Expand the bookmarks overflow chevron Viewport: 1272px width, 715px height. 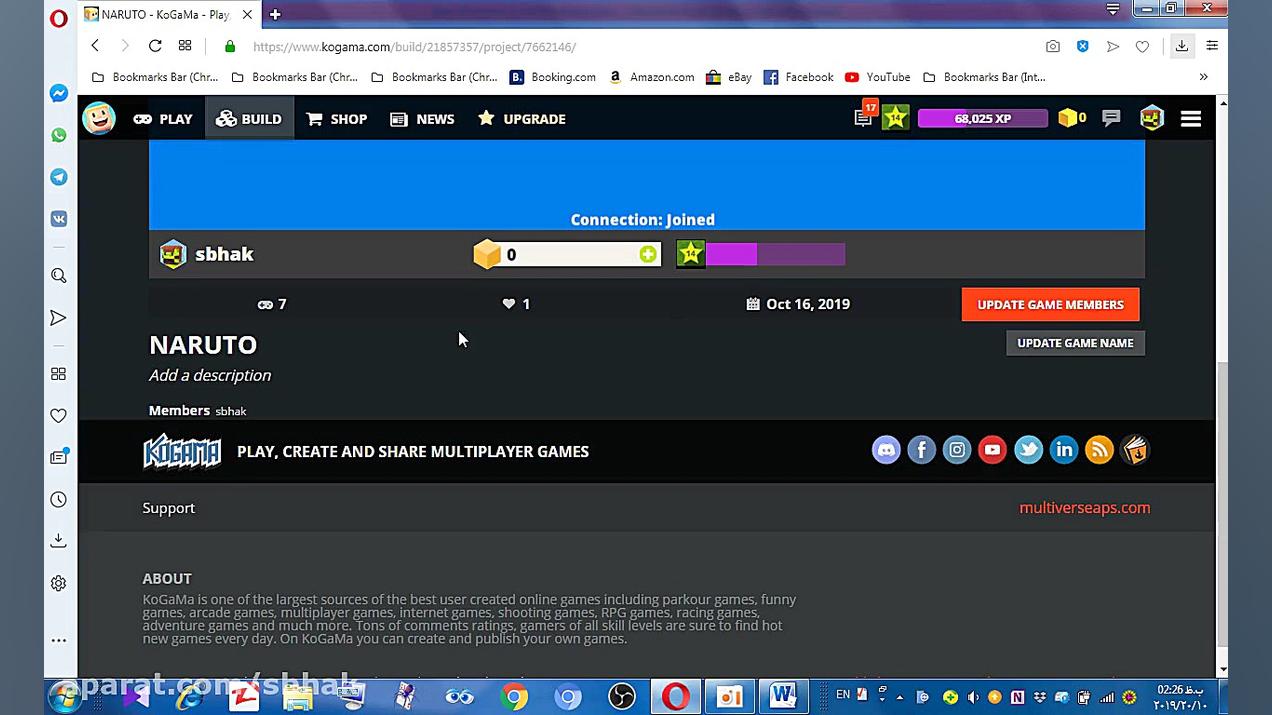coord(1203,77)
